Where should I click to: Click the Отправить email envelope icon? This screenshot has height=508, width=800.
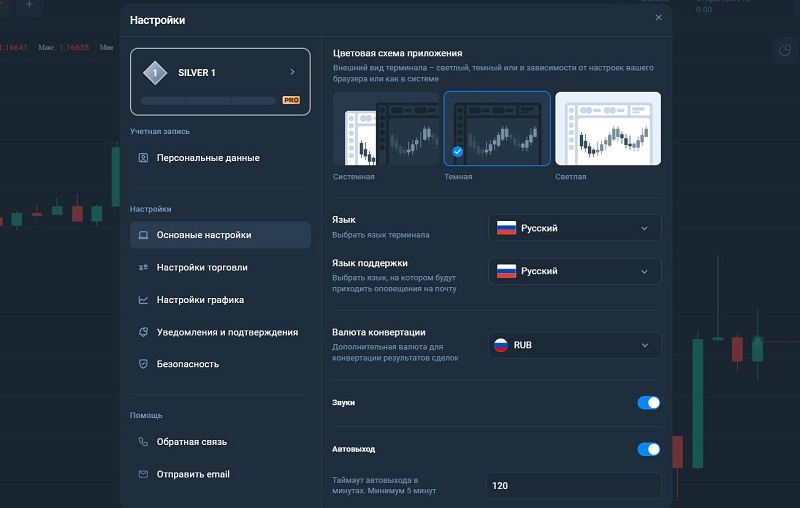pyautogui.click(x=143, y=474)
